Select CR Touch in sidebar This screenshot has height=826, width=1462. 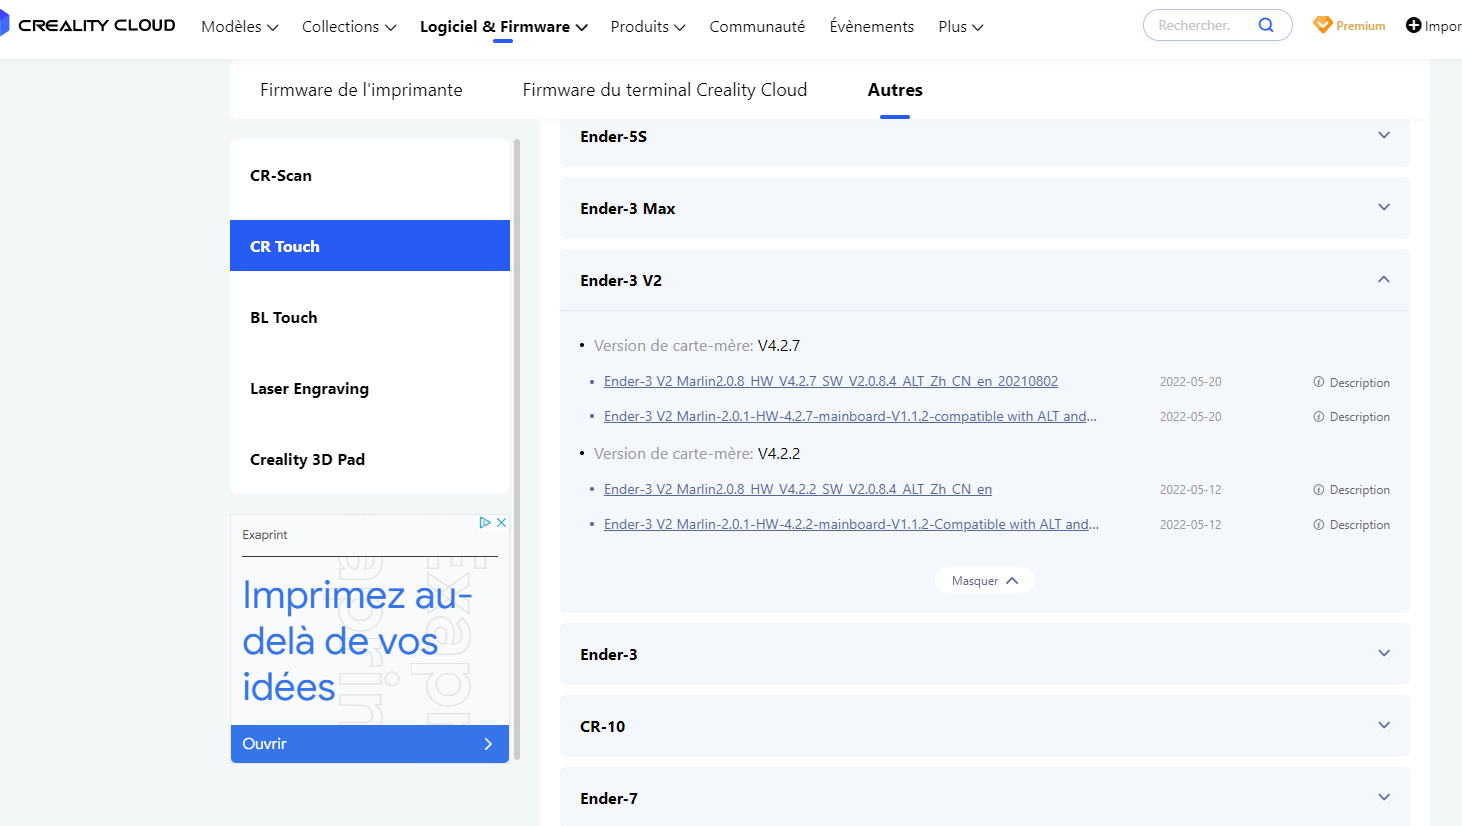point(370,246)
